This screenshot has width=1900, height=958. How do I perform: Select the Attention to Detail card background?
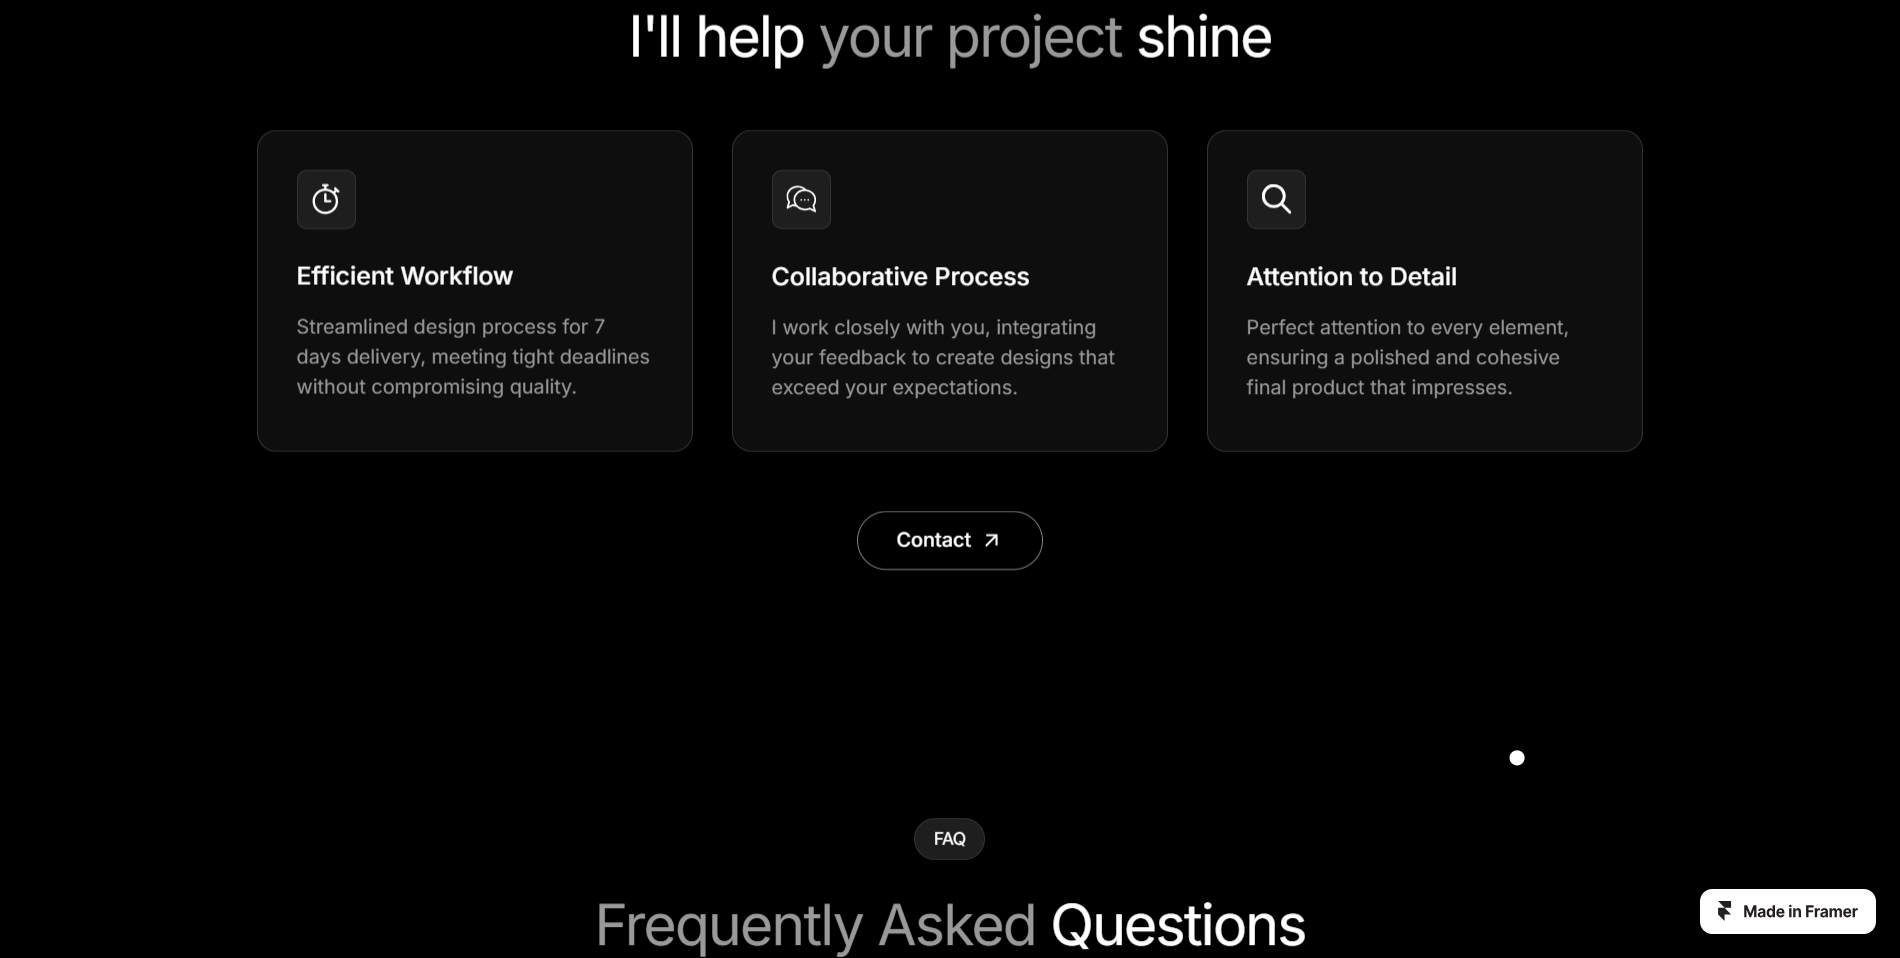[1425, 291]
